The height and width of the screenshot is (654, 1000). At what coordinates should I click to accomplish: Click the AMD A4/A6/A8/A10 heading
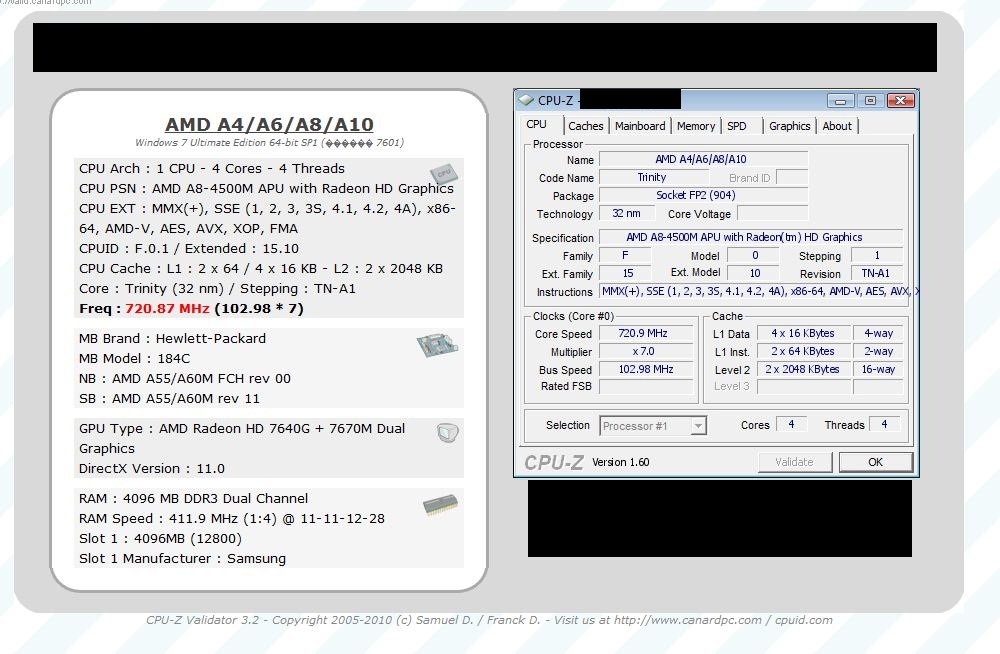coord(269,125)
